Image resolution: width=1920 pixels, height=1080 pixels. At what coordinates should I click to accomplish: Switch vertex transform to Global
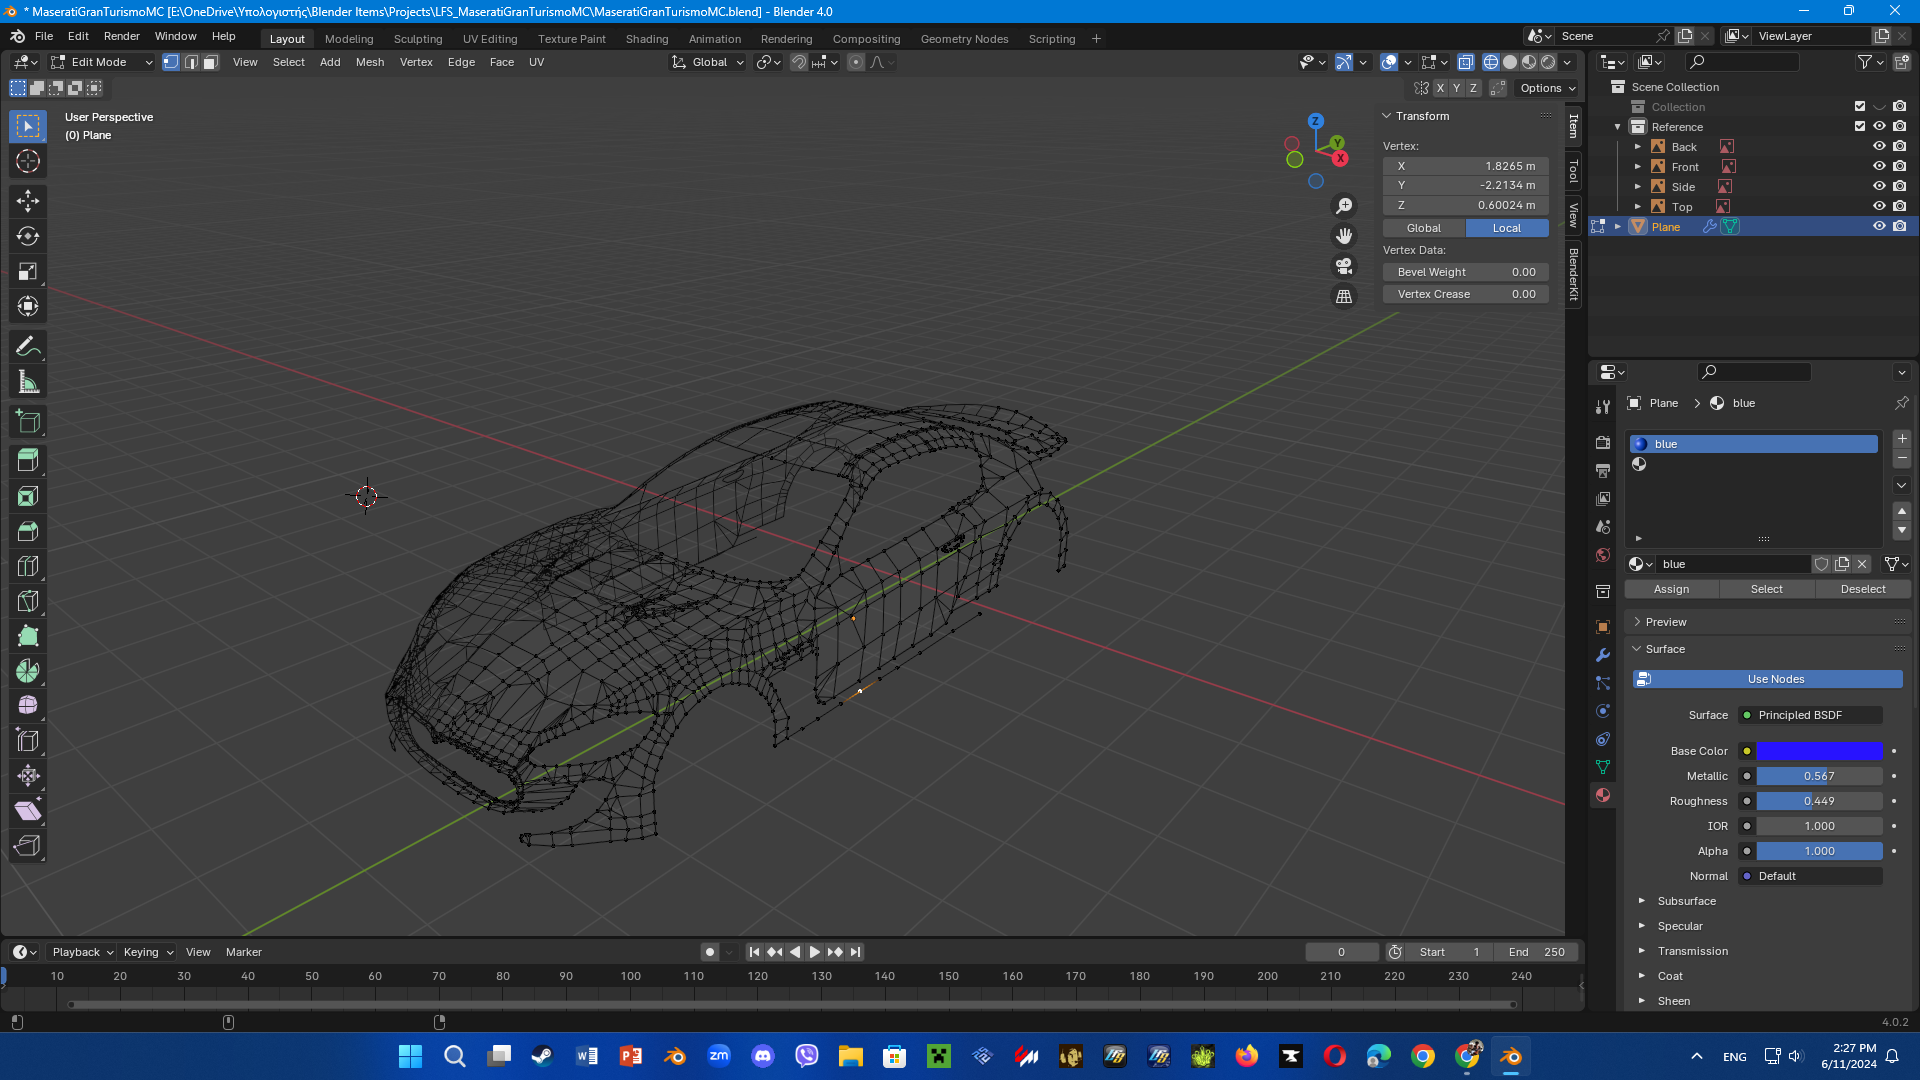pos(1423,228)
